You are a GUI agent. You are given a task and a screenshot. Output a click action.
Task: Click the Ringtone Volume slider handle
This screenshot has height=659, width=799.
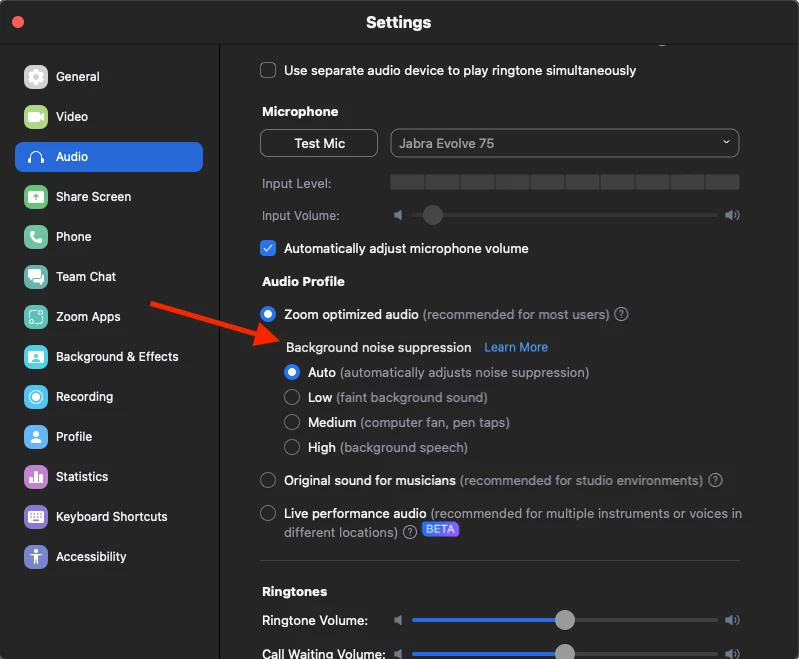(565, 620)
